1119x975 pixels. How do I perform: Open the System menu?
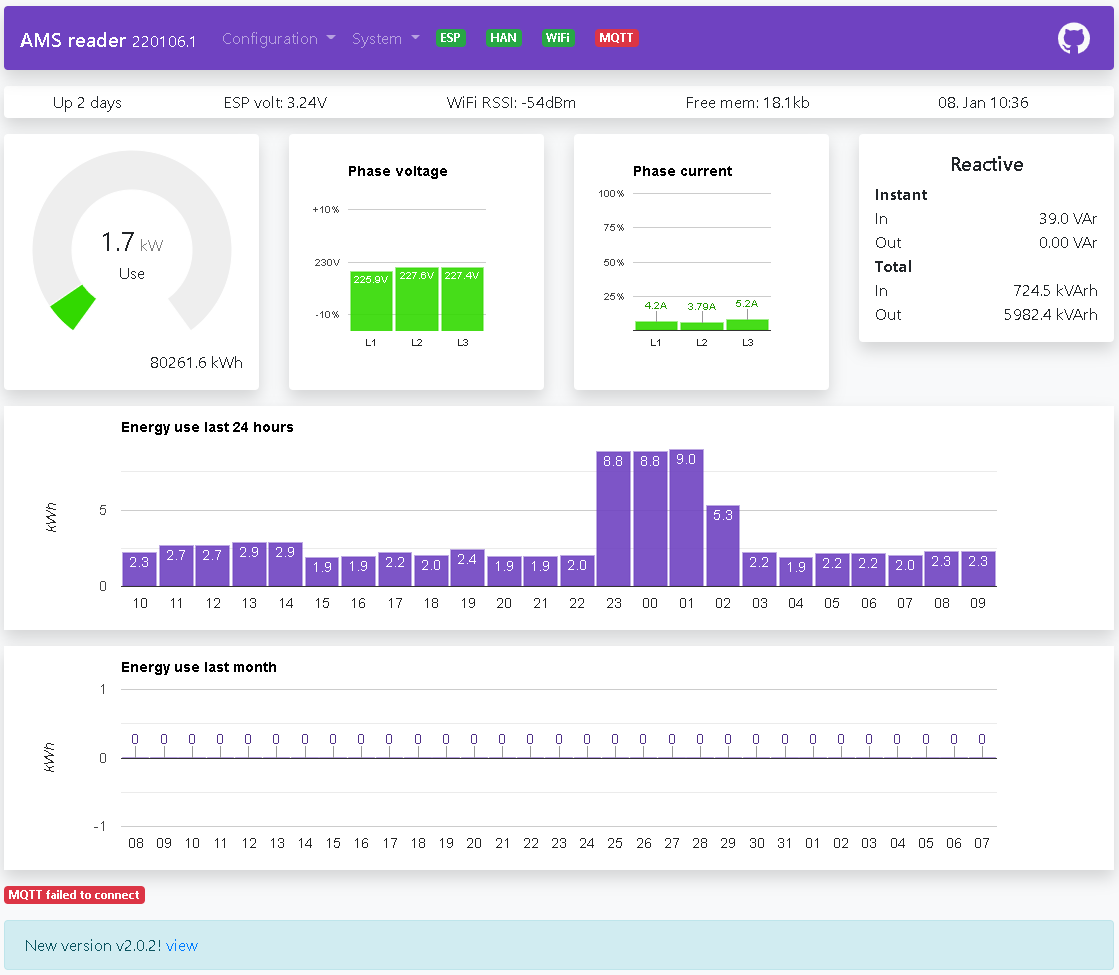tap(378, 38)
